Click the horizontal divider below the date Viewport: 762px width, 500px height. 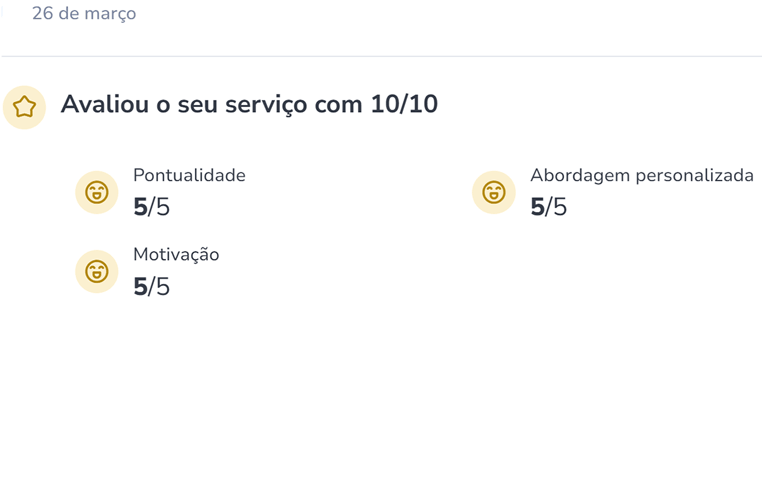point(381,56)
